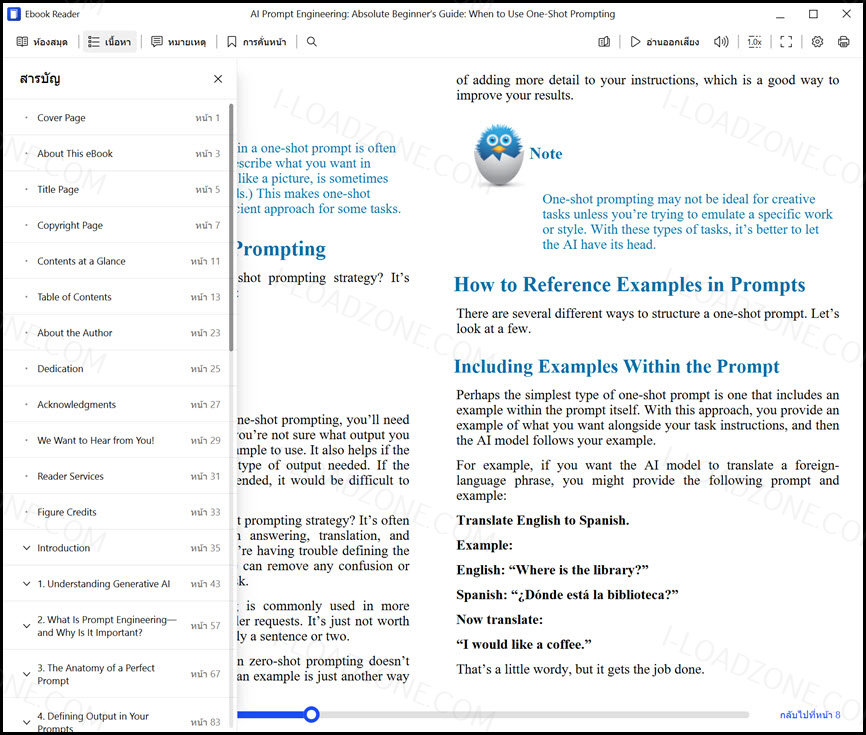
Task: Go to Cover Page entry
Action: (118, 118)
